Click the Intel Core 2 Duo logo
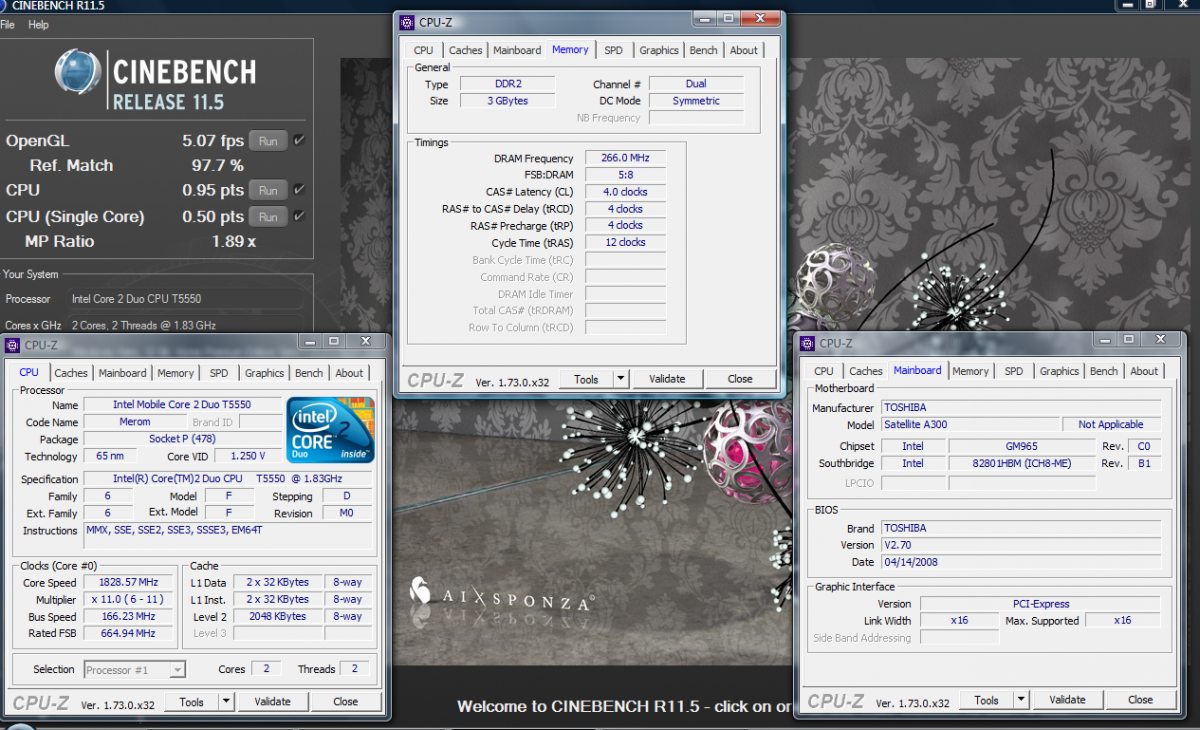This screenshot has width=1200, height=730. [331, 430]
